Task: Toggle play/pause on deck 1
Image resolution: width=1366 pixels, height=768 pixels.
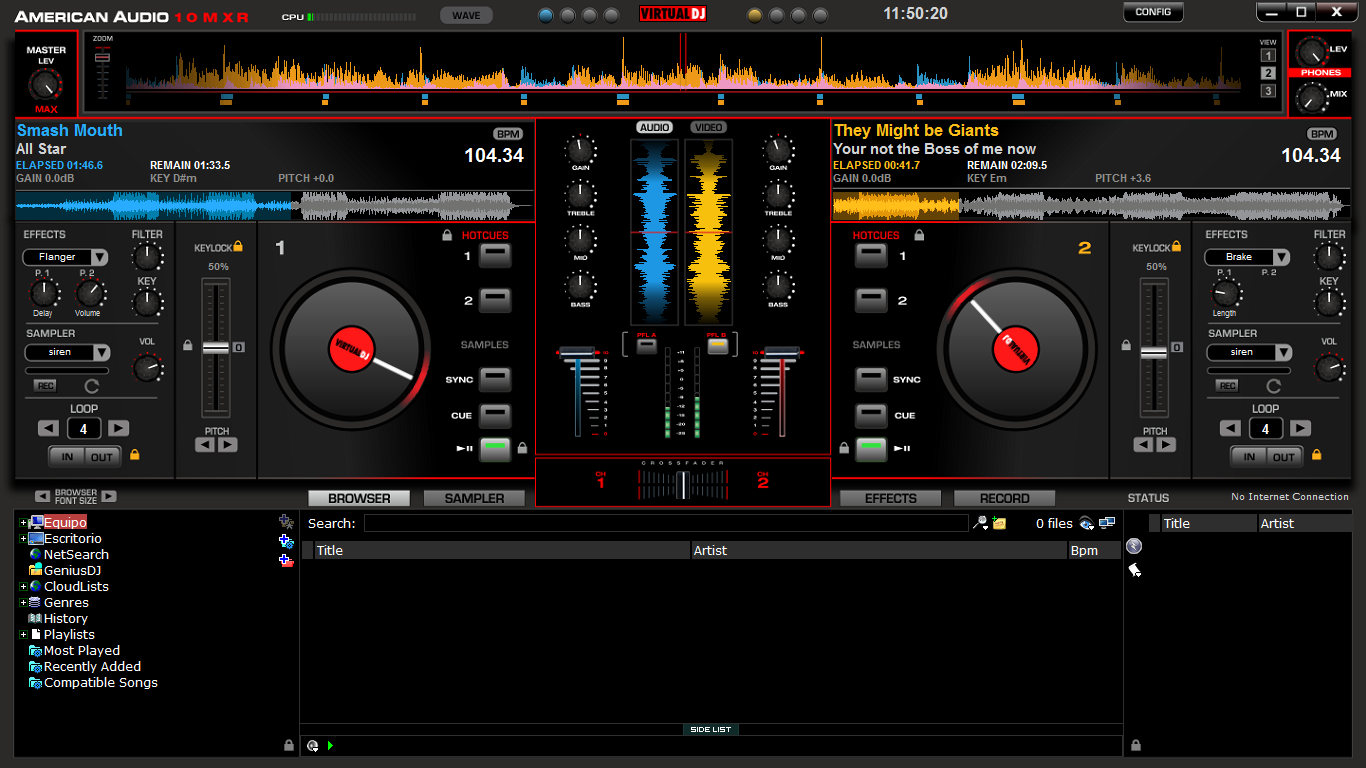Action: pos(495,449)
